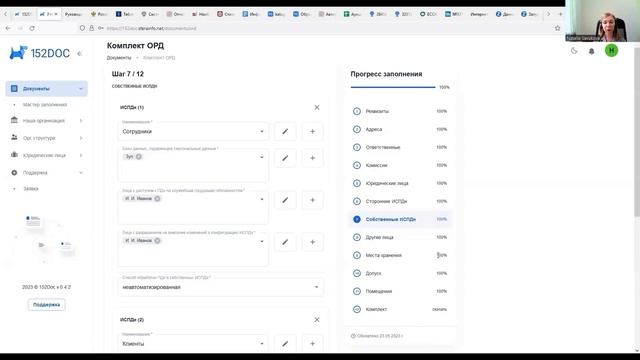Select Юридические лица step in progress list
Image resolution: width=640 pixels, height=360 pixels.
point(400,183)
